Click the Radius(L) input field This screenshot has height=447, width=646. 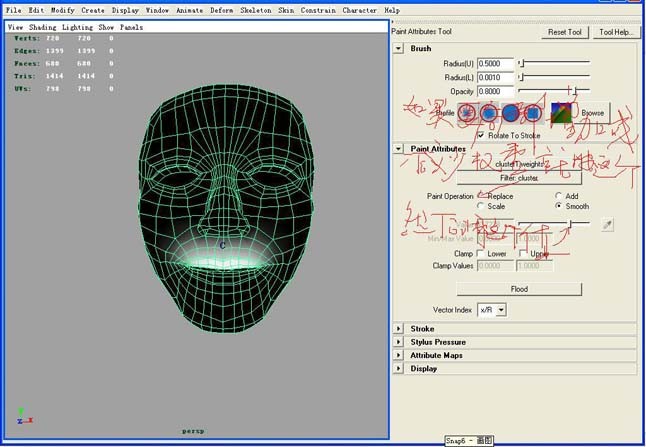(496, 77)
